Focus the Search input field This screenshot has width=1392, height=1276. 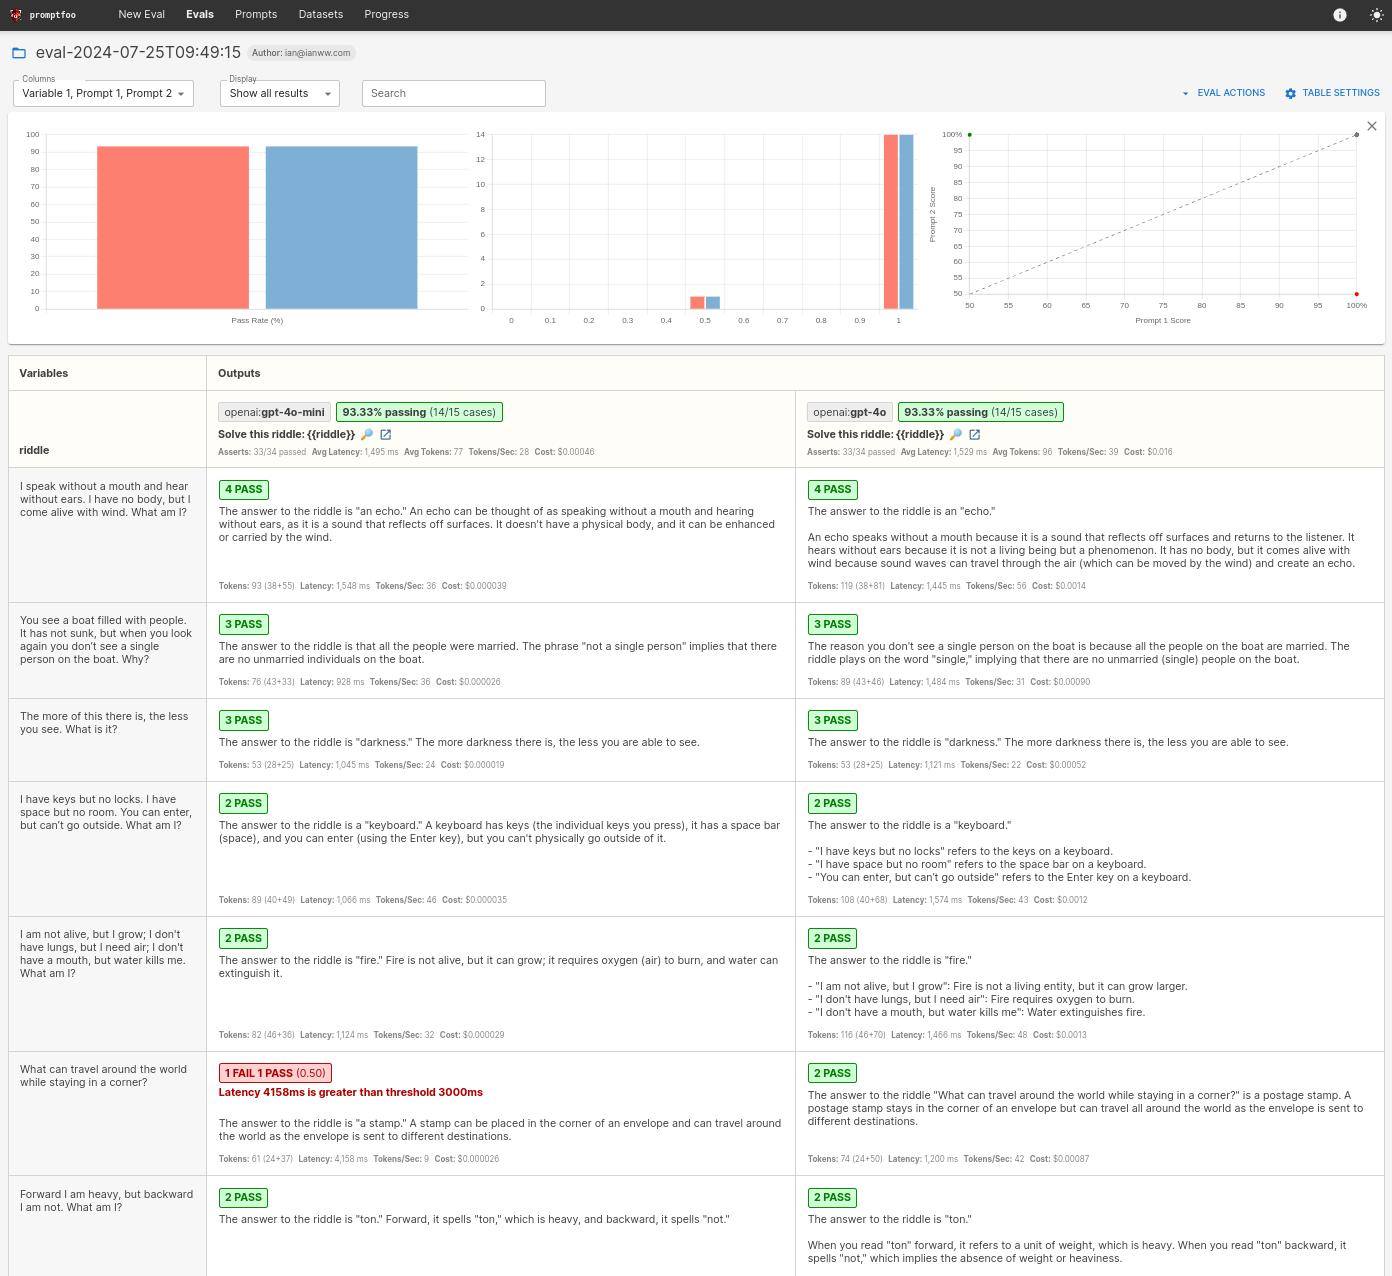(x=453, y=94)
